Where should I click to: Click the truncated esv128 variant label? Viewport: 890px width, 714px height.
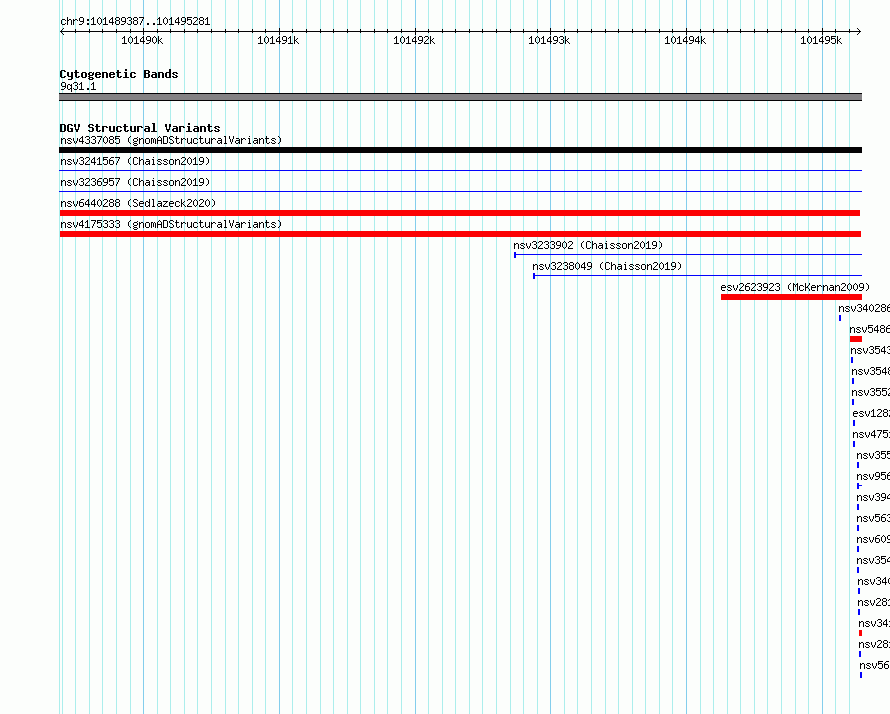[871, 413]
